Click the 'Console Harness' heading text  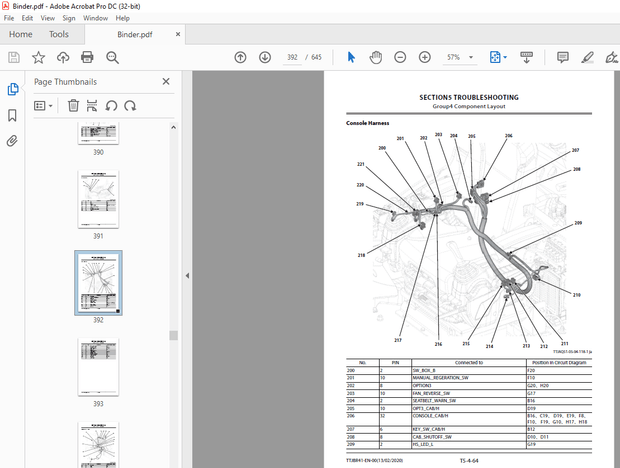367,123
